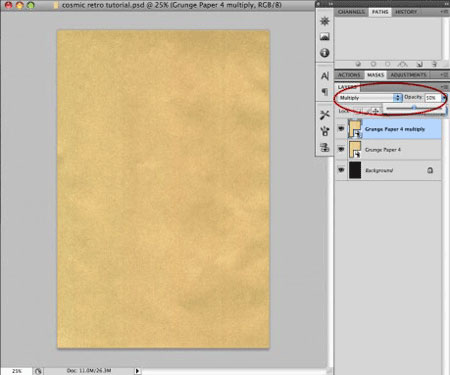Hide the Grunge Paper 4 multiply layer
This screenshot has height=375, width=450.
[x=341, y=129]
